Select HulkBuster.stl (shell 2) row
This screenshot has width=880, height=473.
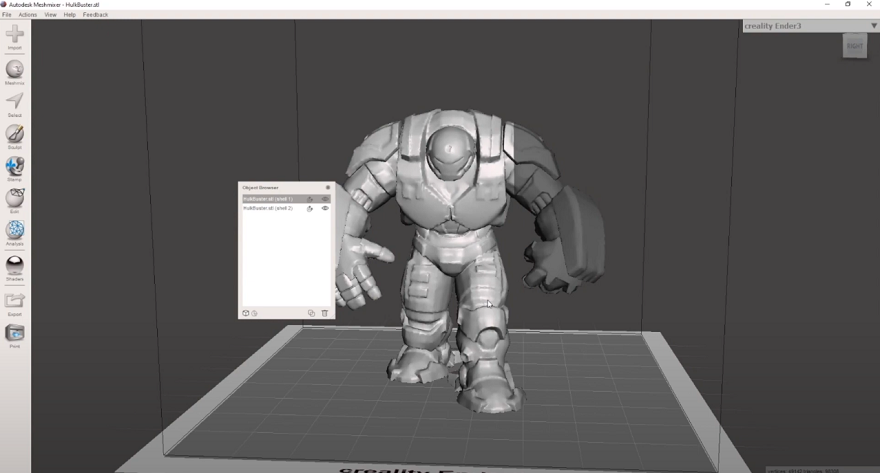tap(286, 208)
